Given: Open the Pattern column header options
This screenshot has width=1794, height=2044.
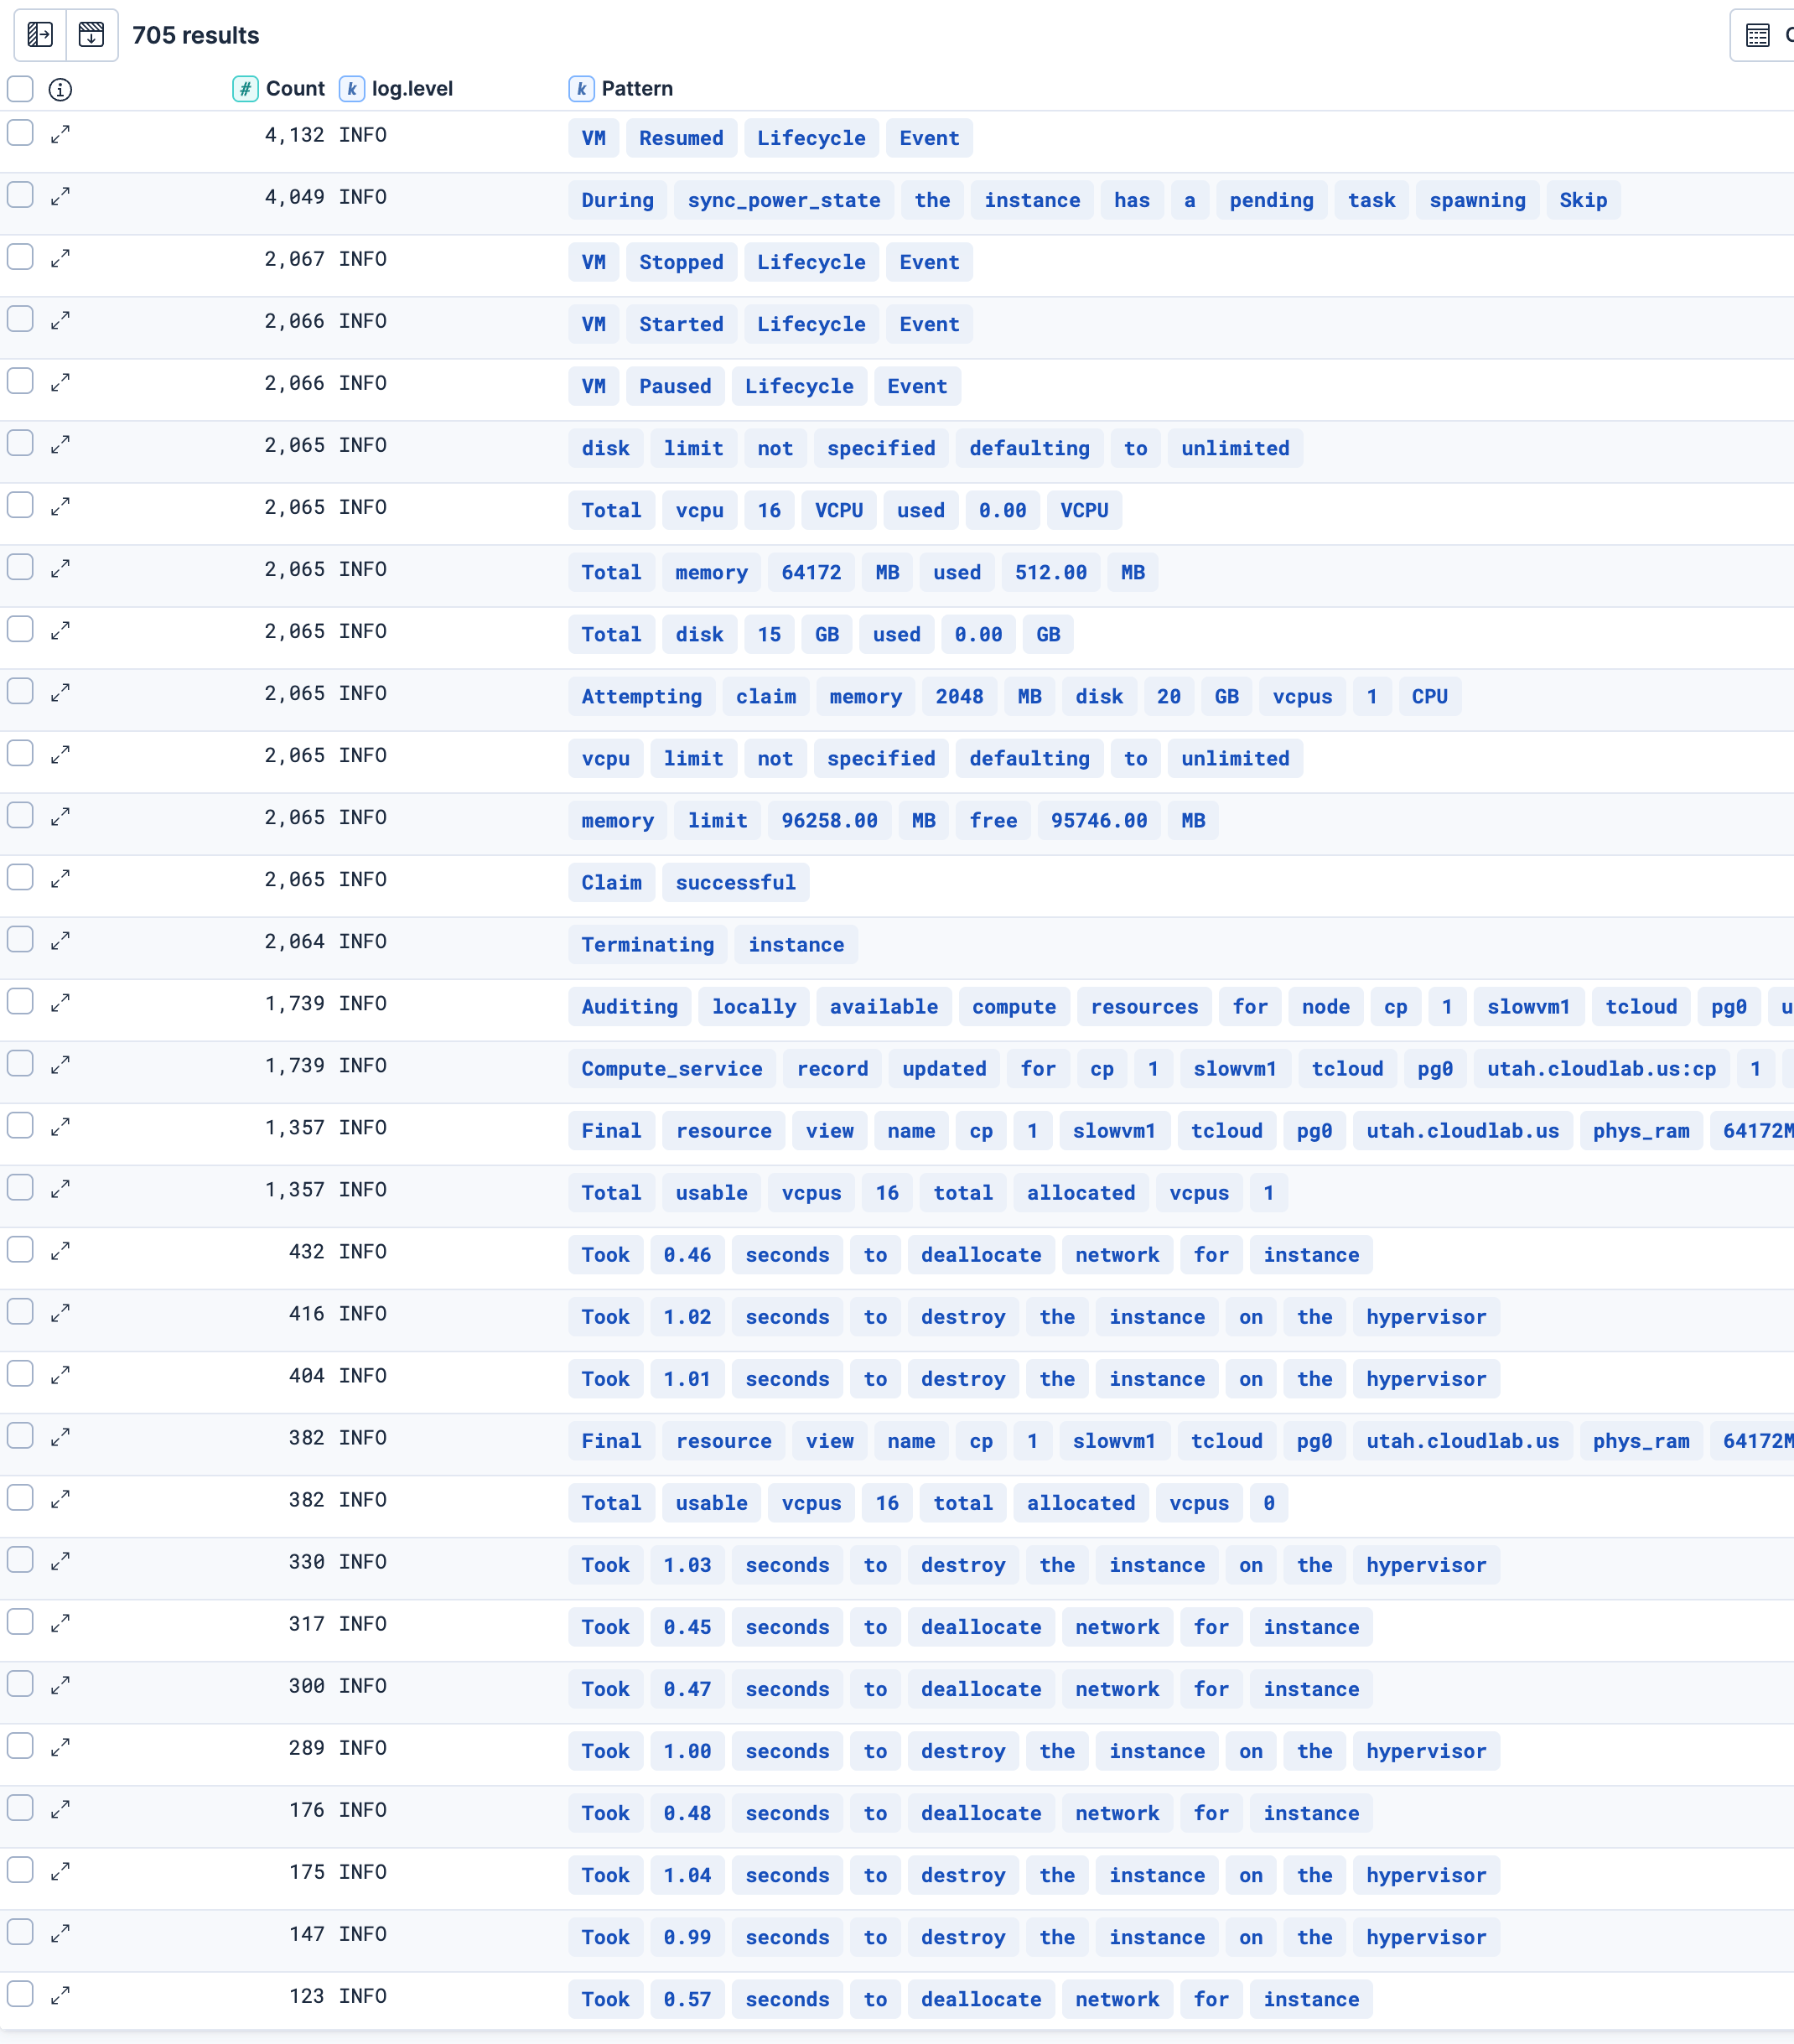Looking at the screenshot, I should coord(637,89).
